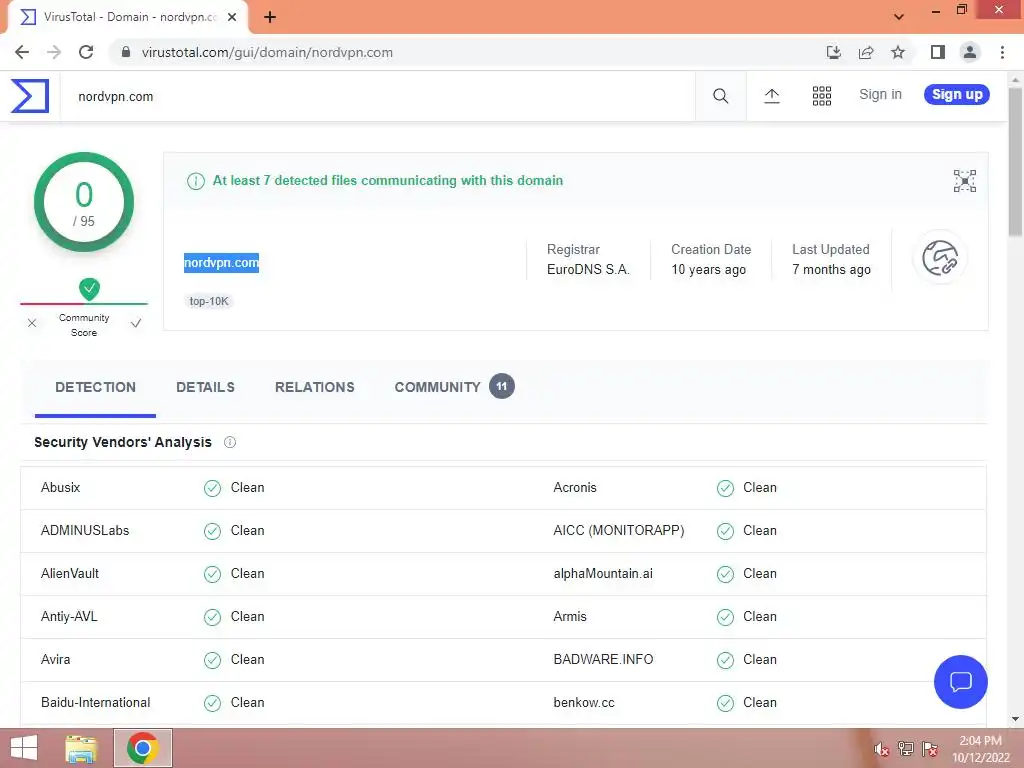This screenshot has width=1024, height=768.
Task: Click the 10 years ago creation date
Action: 709,270
